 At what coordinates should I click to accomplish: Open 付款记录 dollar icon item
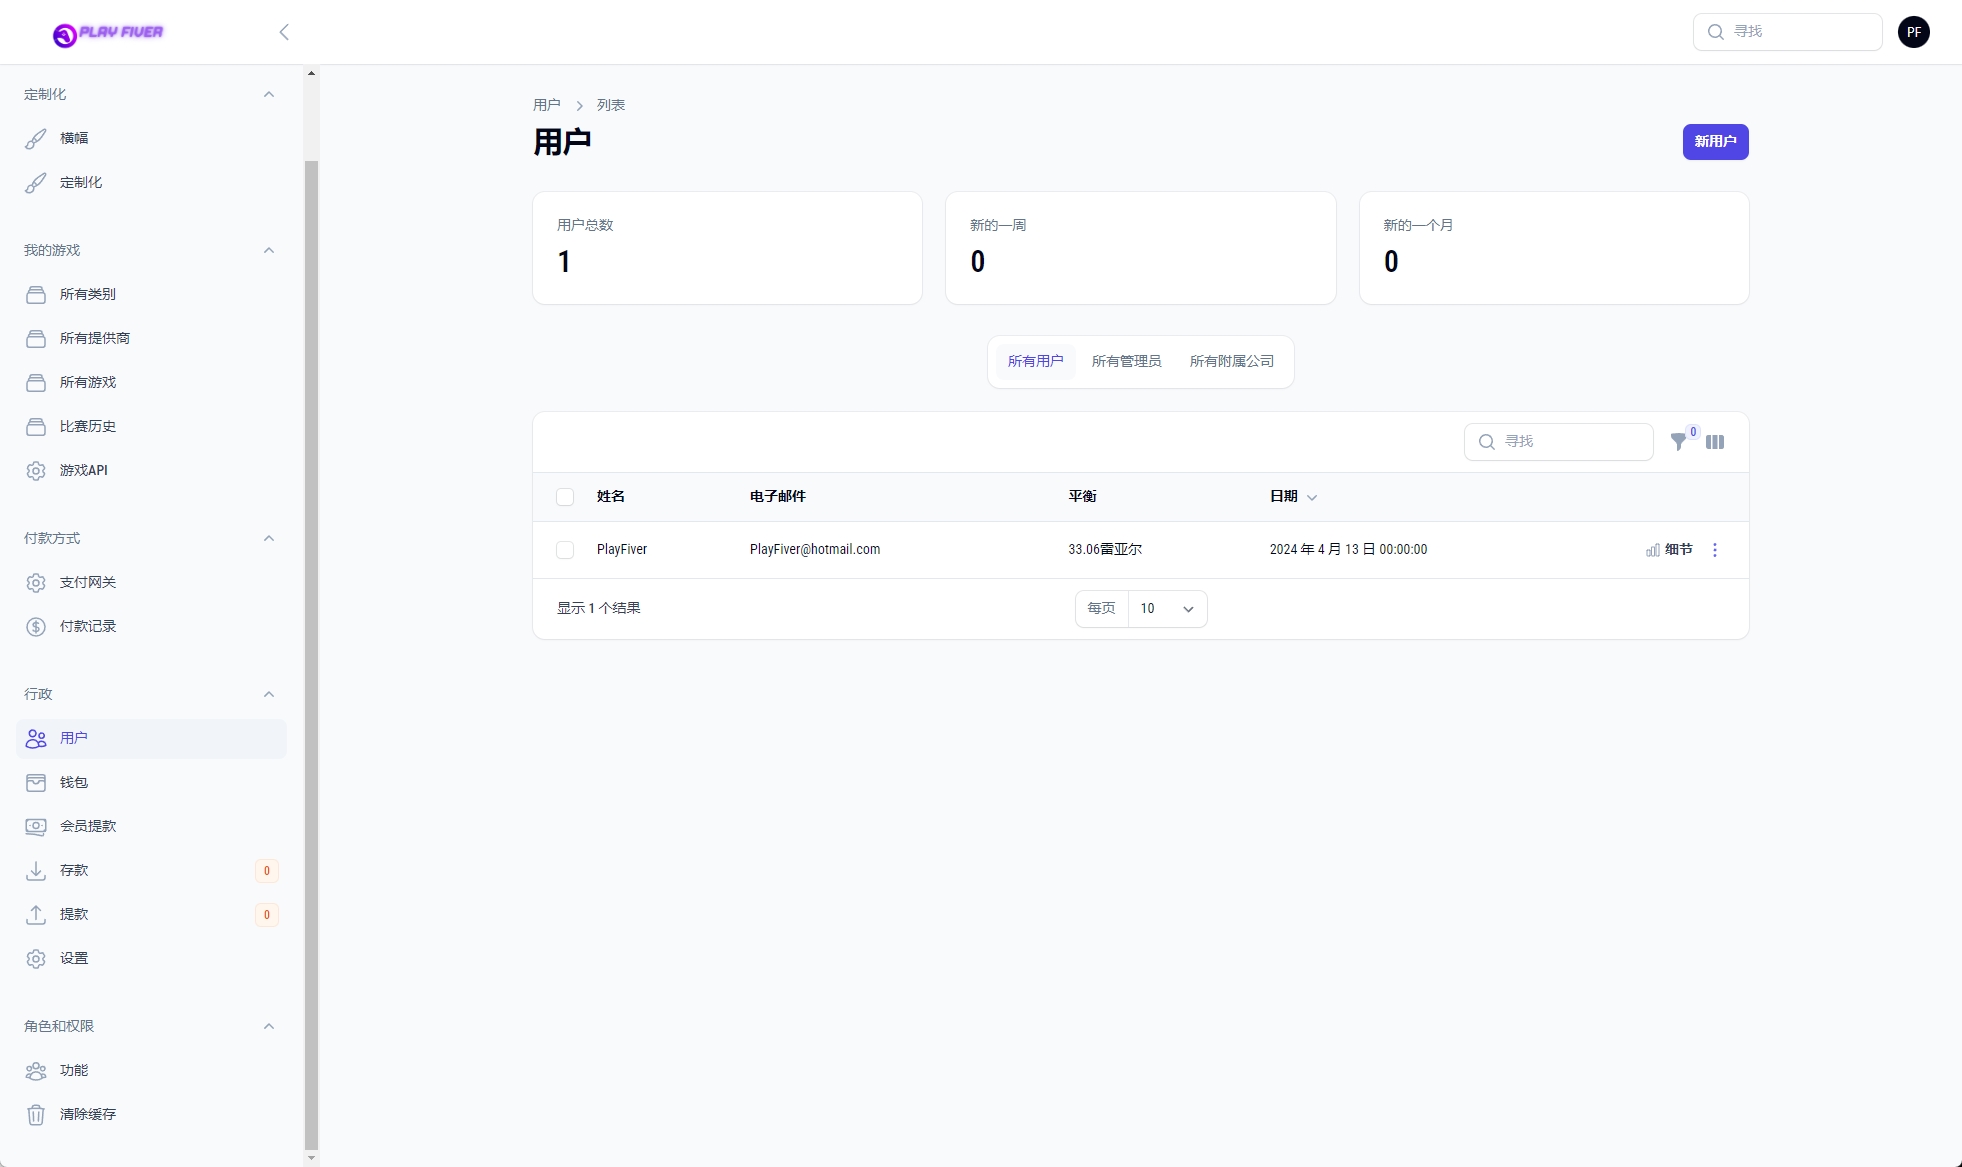pos(87,626)
